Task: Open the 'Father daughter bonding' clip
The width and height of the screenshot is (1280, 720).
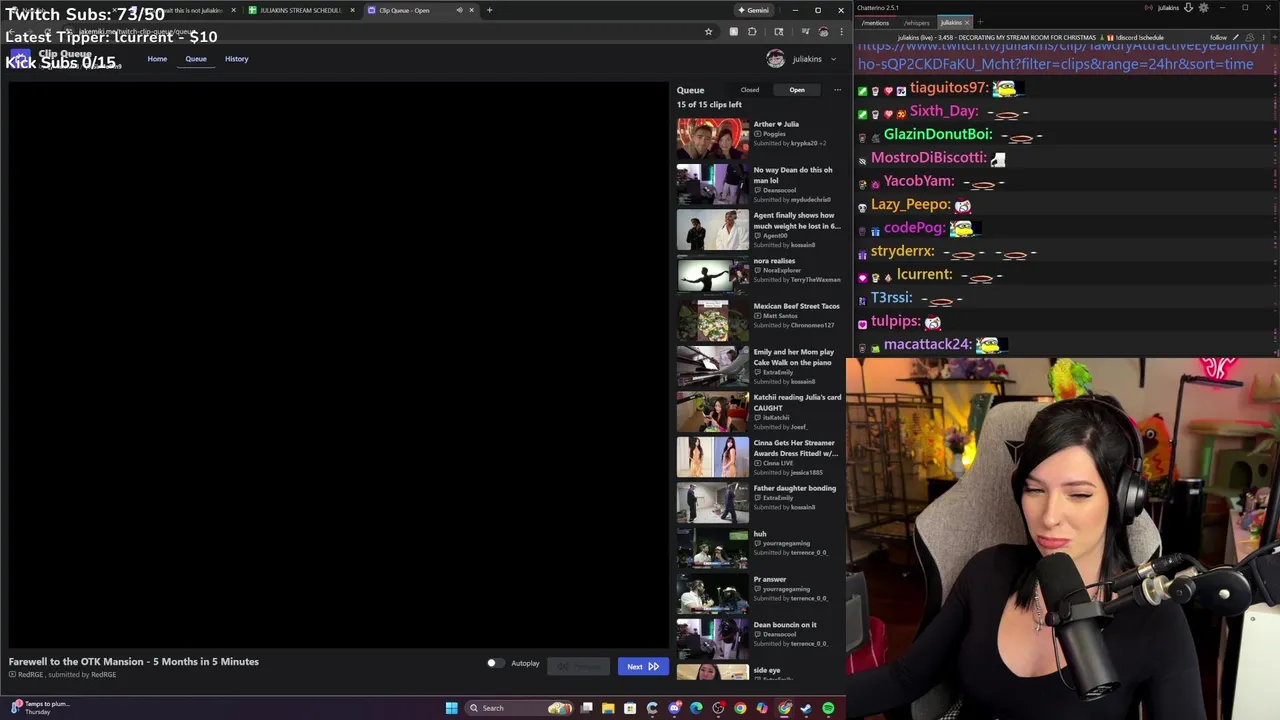Action: (760, 503)
